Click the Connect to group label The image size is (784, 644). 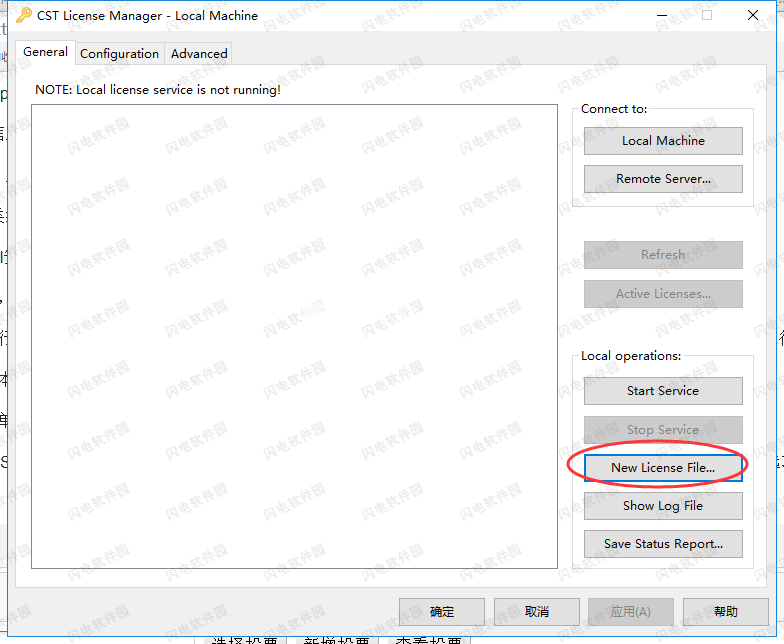(614, 109)
